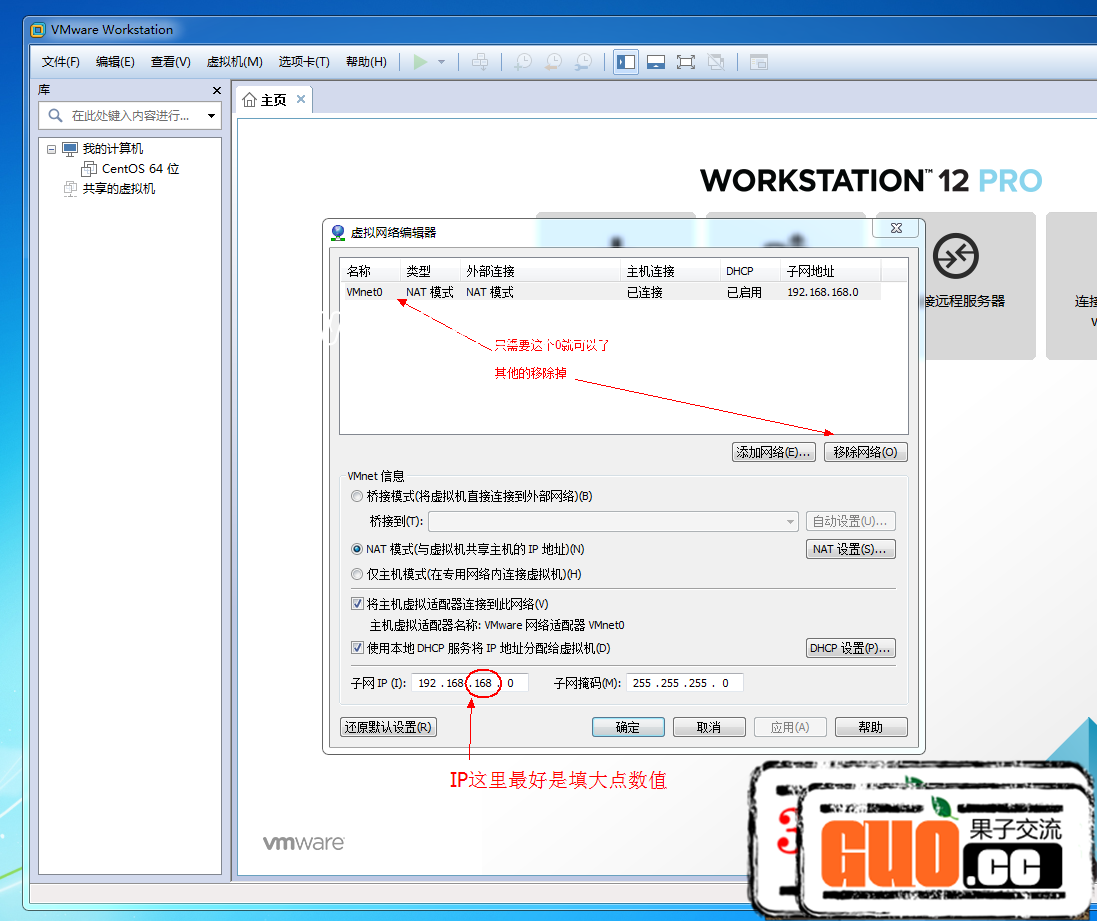Click the green power on play icon
This screenshot has width=1097, height=921.
[x=420, y=62]
